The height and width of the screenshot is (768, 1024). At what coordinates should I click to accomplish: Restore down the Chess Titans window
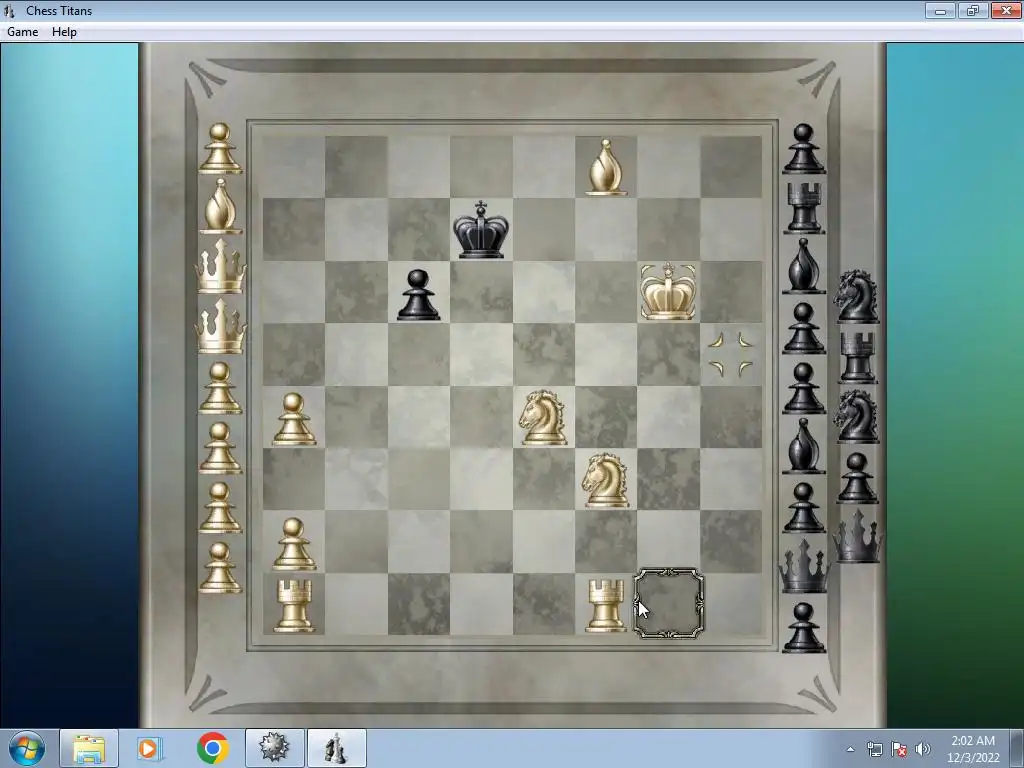tap(973, 10)
